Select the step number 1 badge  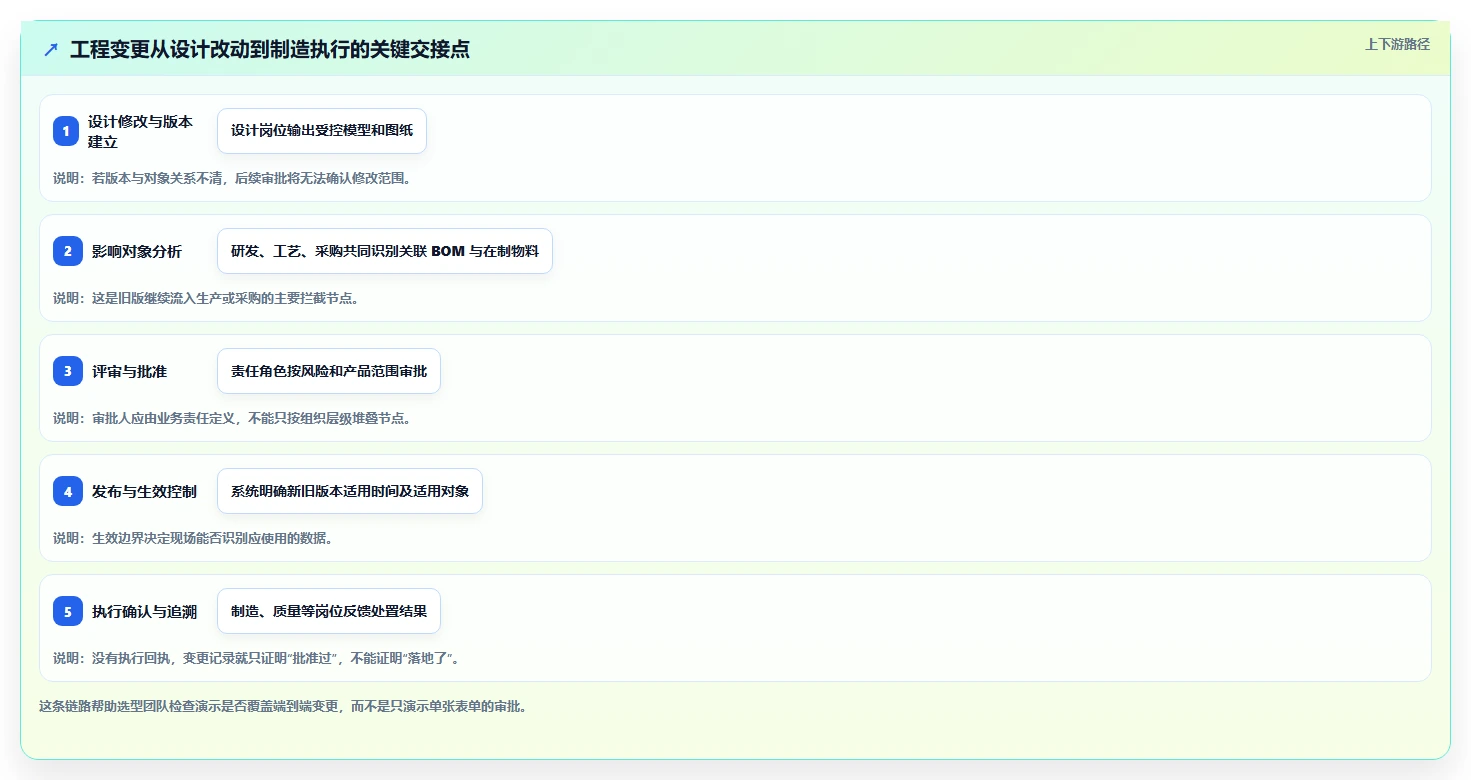click(67, 131)
